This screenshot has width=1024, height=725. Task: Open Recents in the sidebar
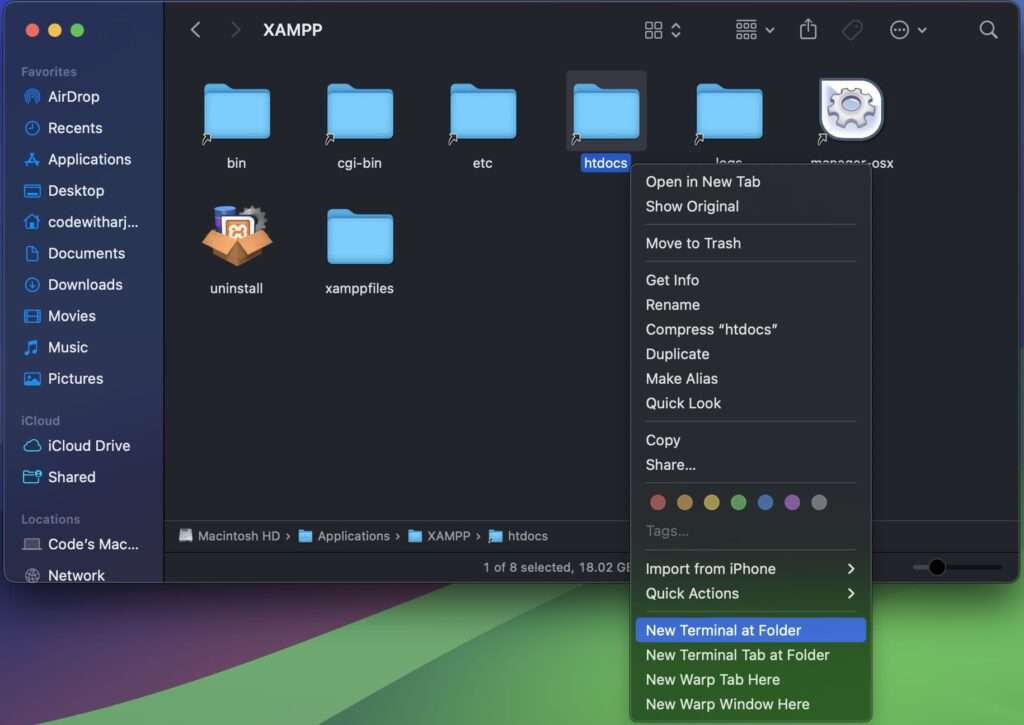[x=74, y=128]
